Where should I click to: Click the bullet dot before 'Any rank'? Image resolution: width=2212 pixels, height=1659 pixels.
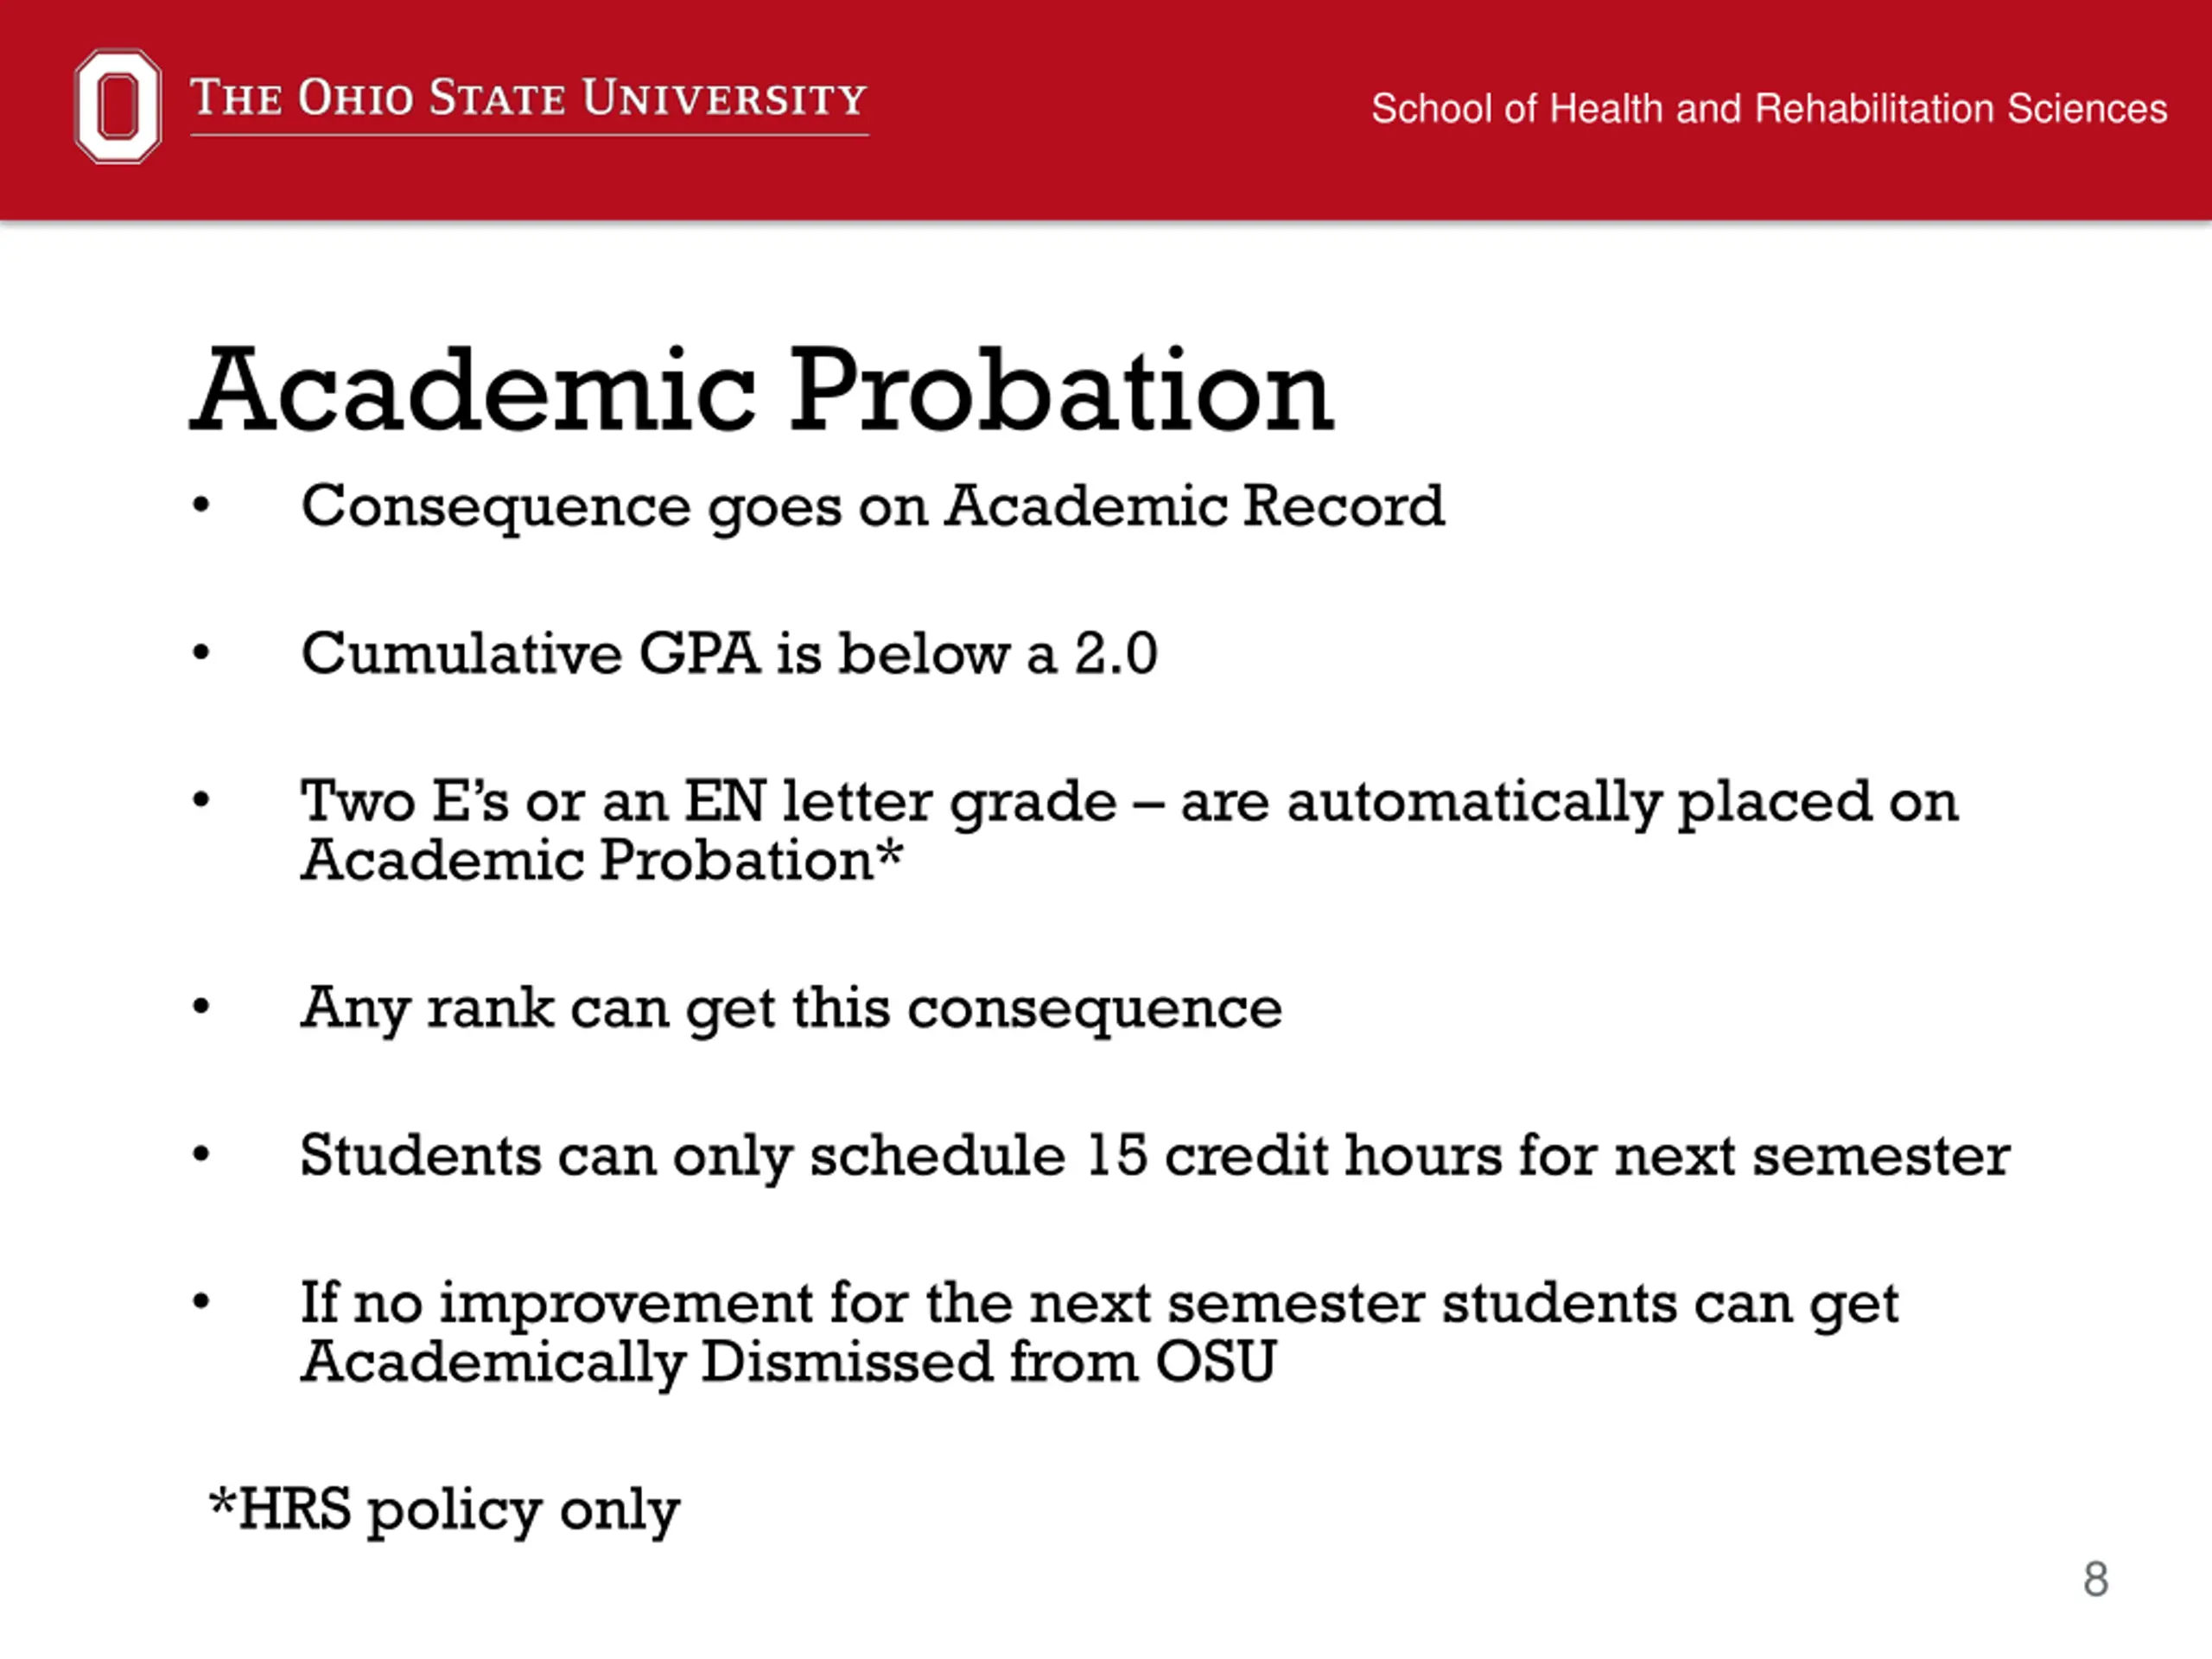(201, 1007)
